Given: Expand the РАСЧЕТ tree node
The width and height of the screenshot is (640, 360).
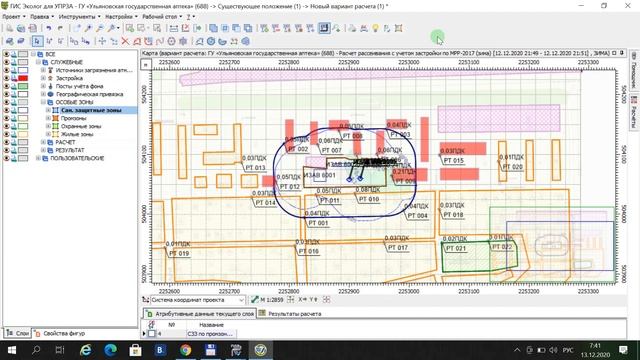Looking at the screenshot, I should (43, 142).
